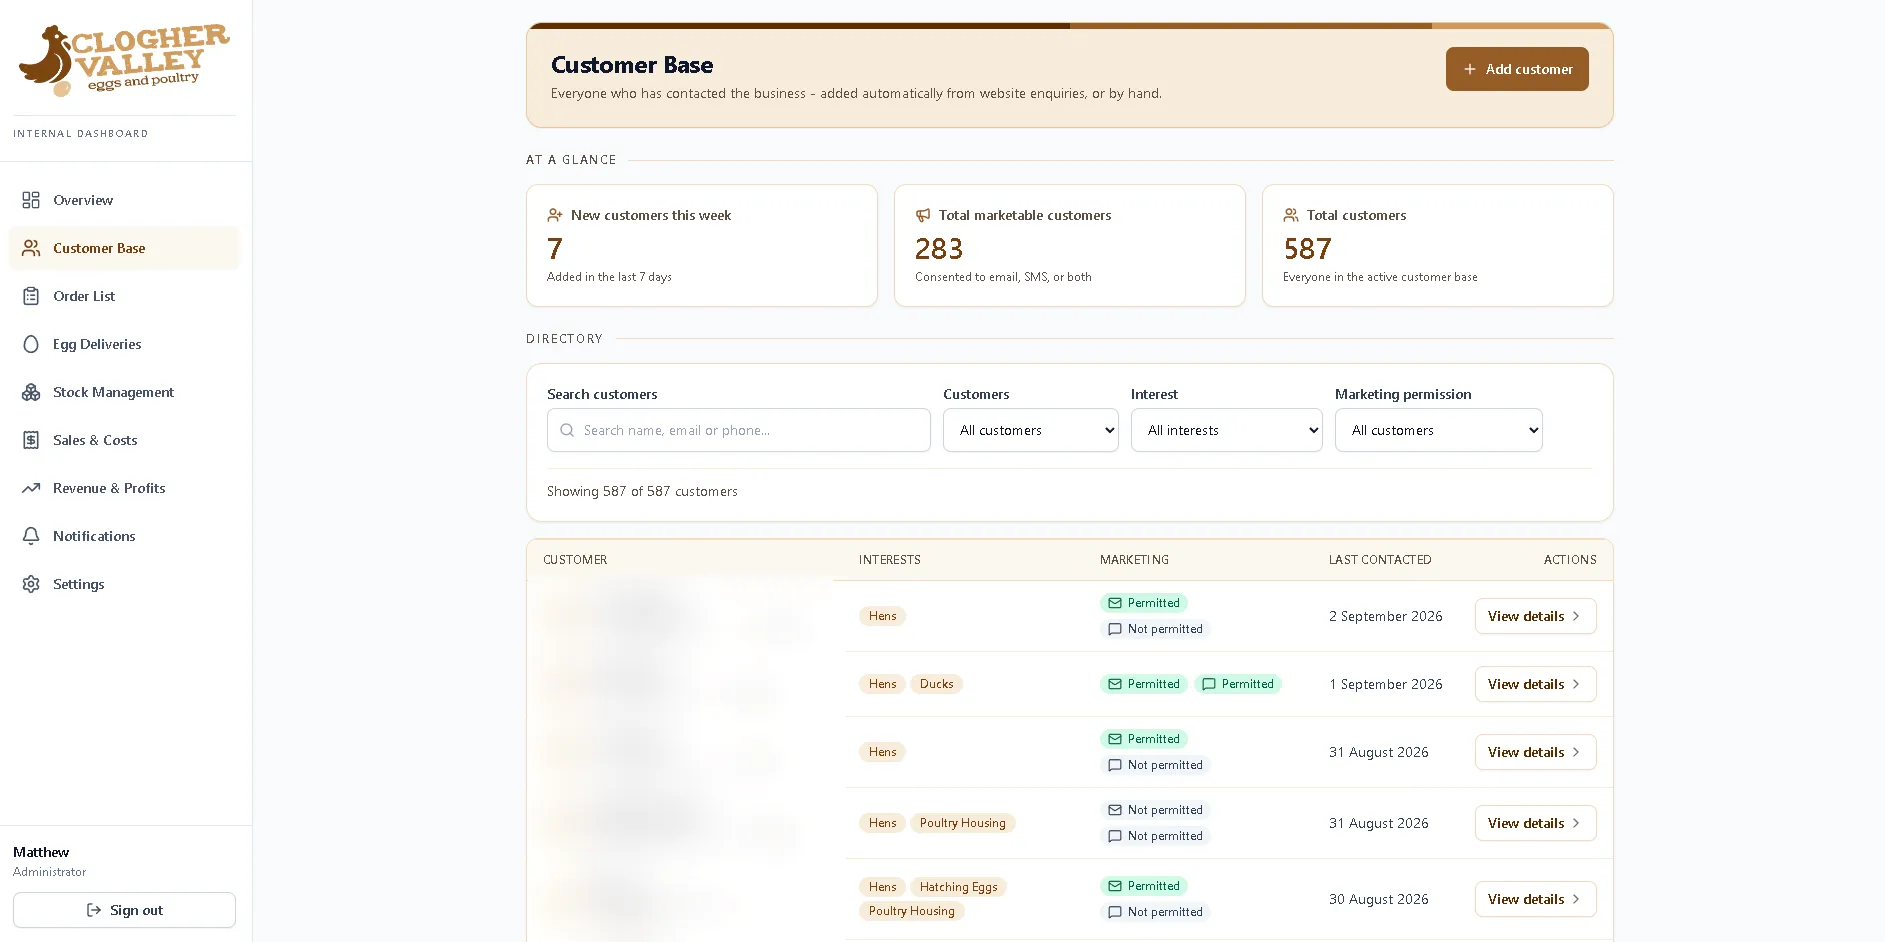The height and width of the screenshot is (942, 1885).
Task: Click the Stock Management boxes icon
Action: [x=31, y=392]
